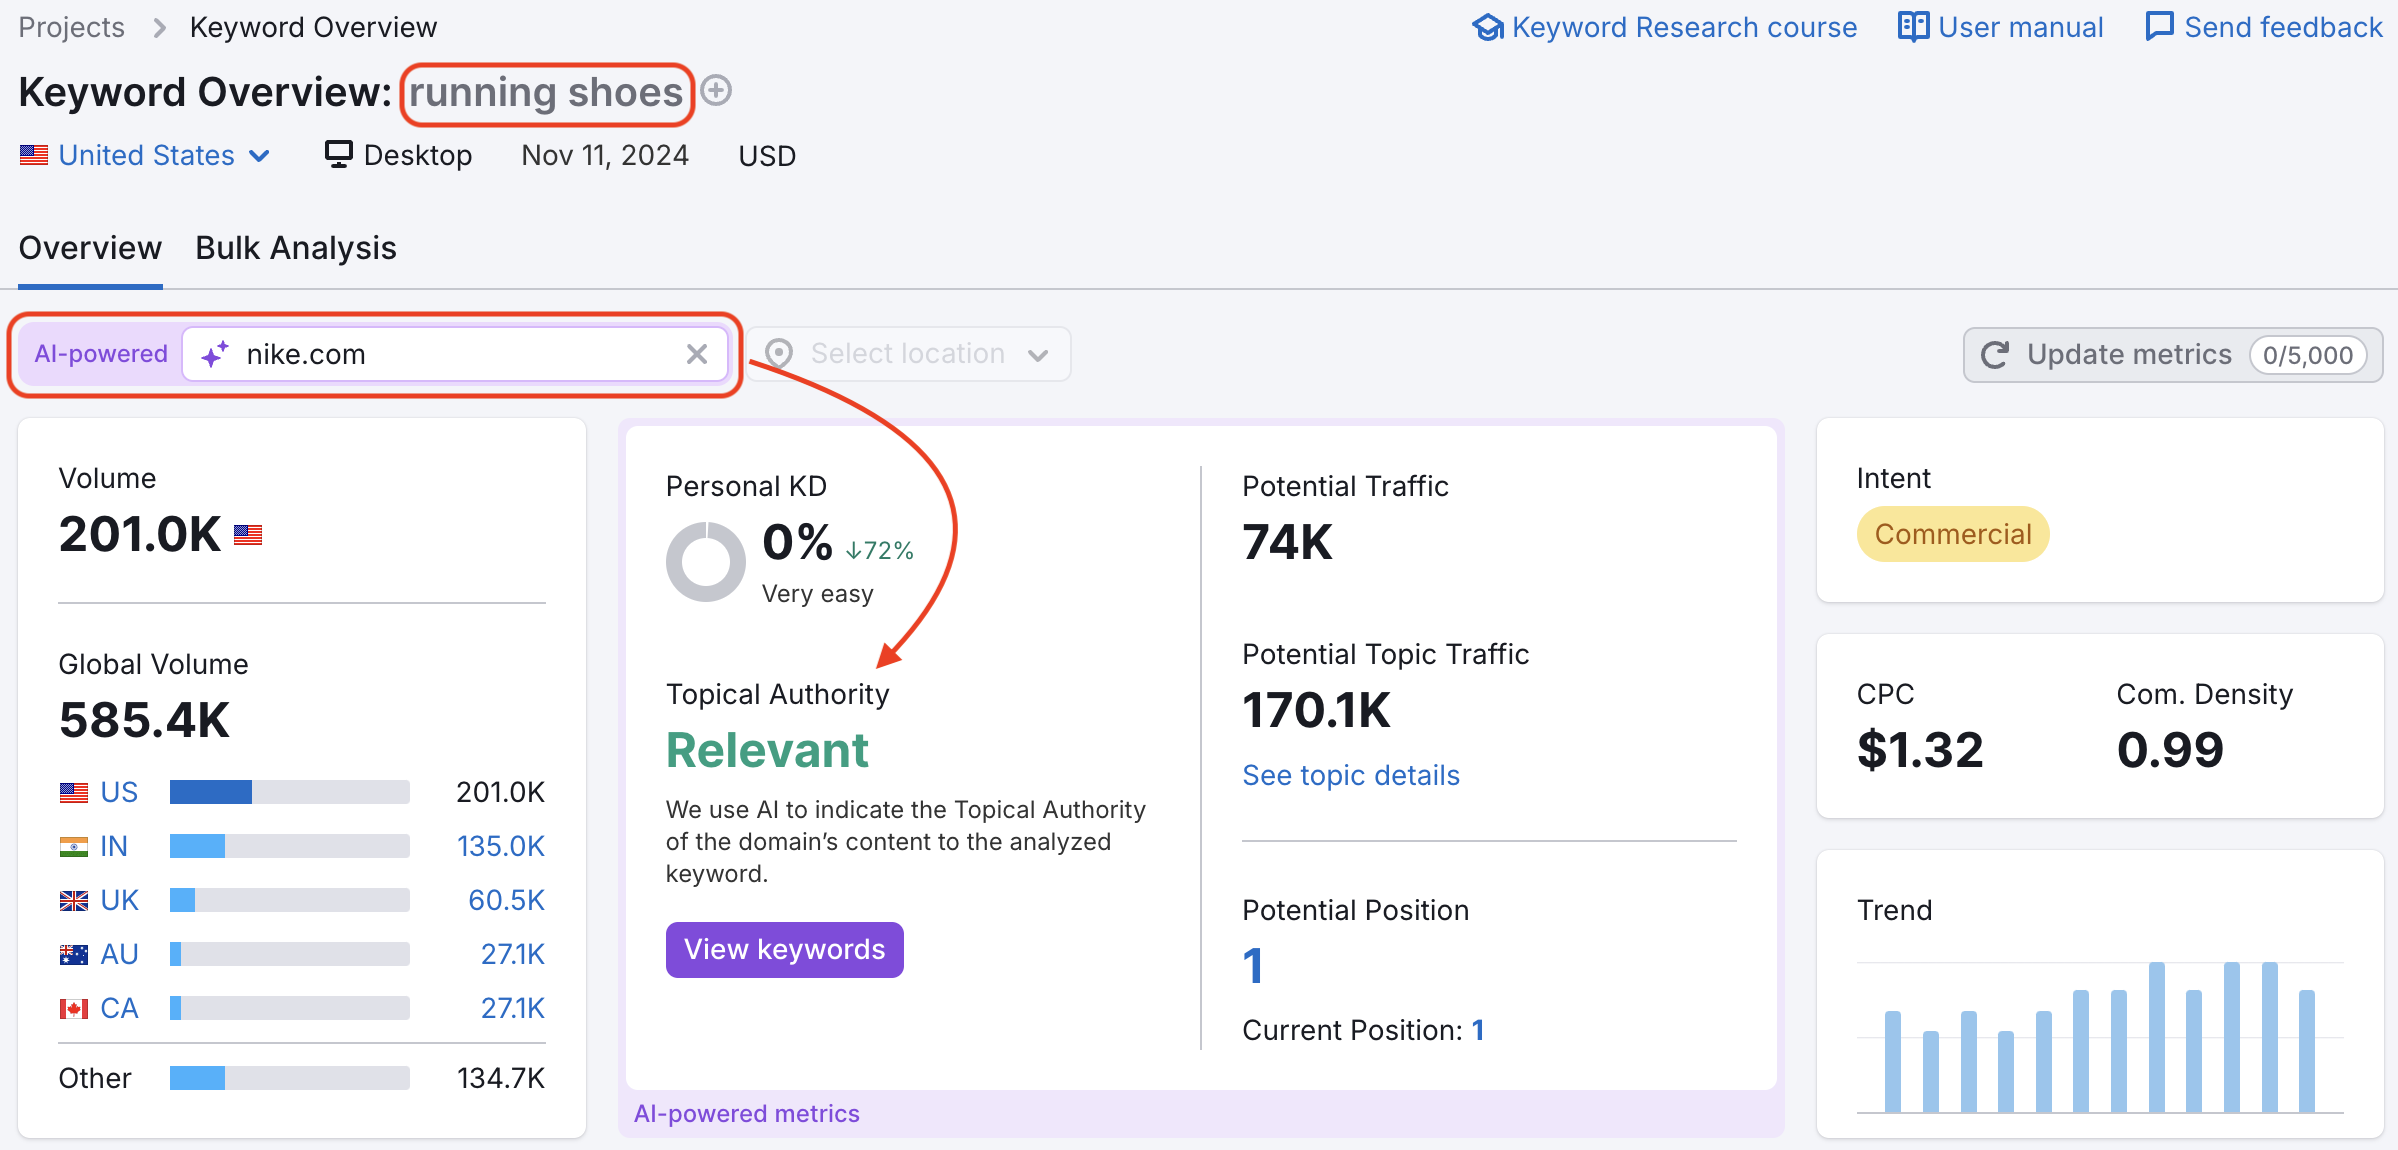Click the refresh icon on Update metrics
The width and height of the screenshot is (2398, 1150).
point(1994,354)
